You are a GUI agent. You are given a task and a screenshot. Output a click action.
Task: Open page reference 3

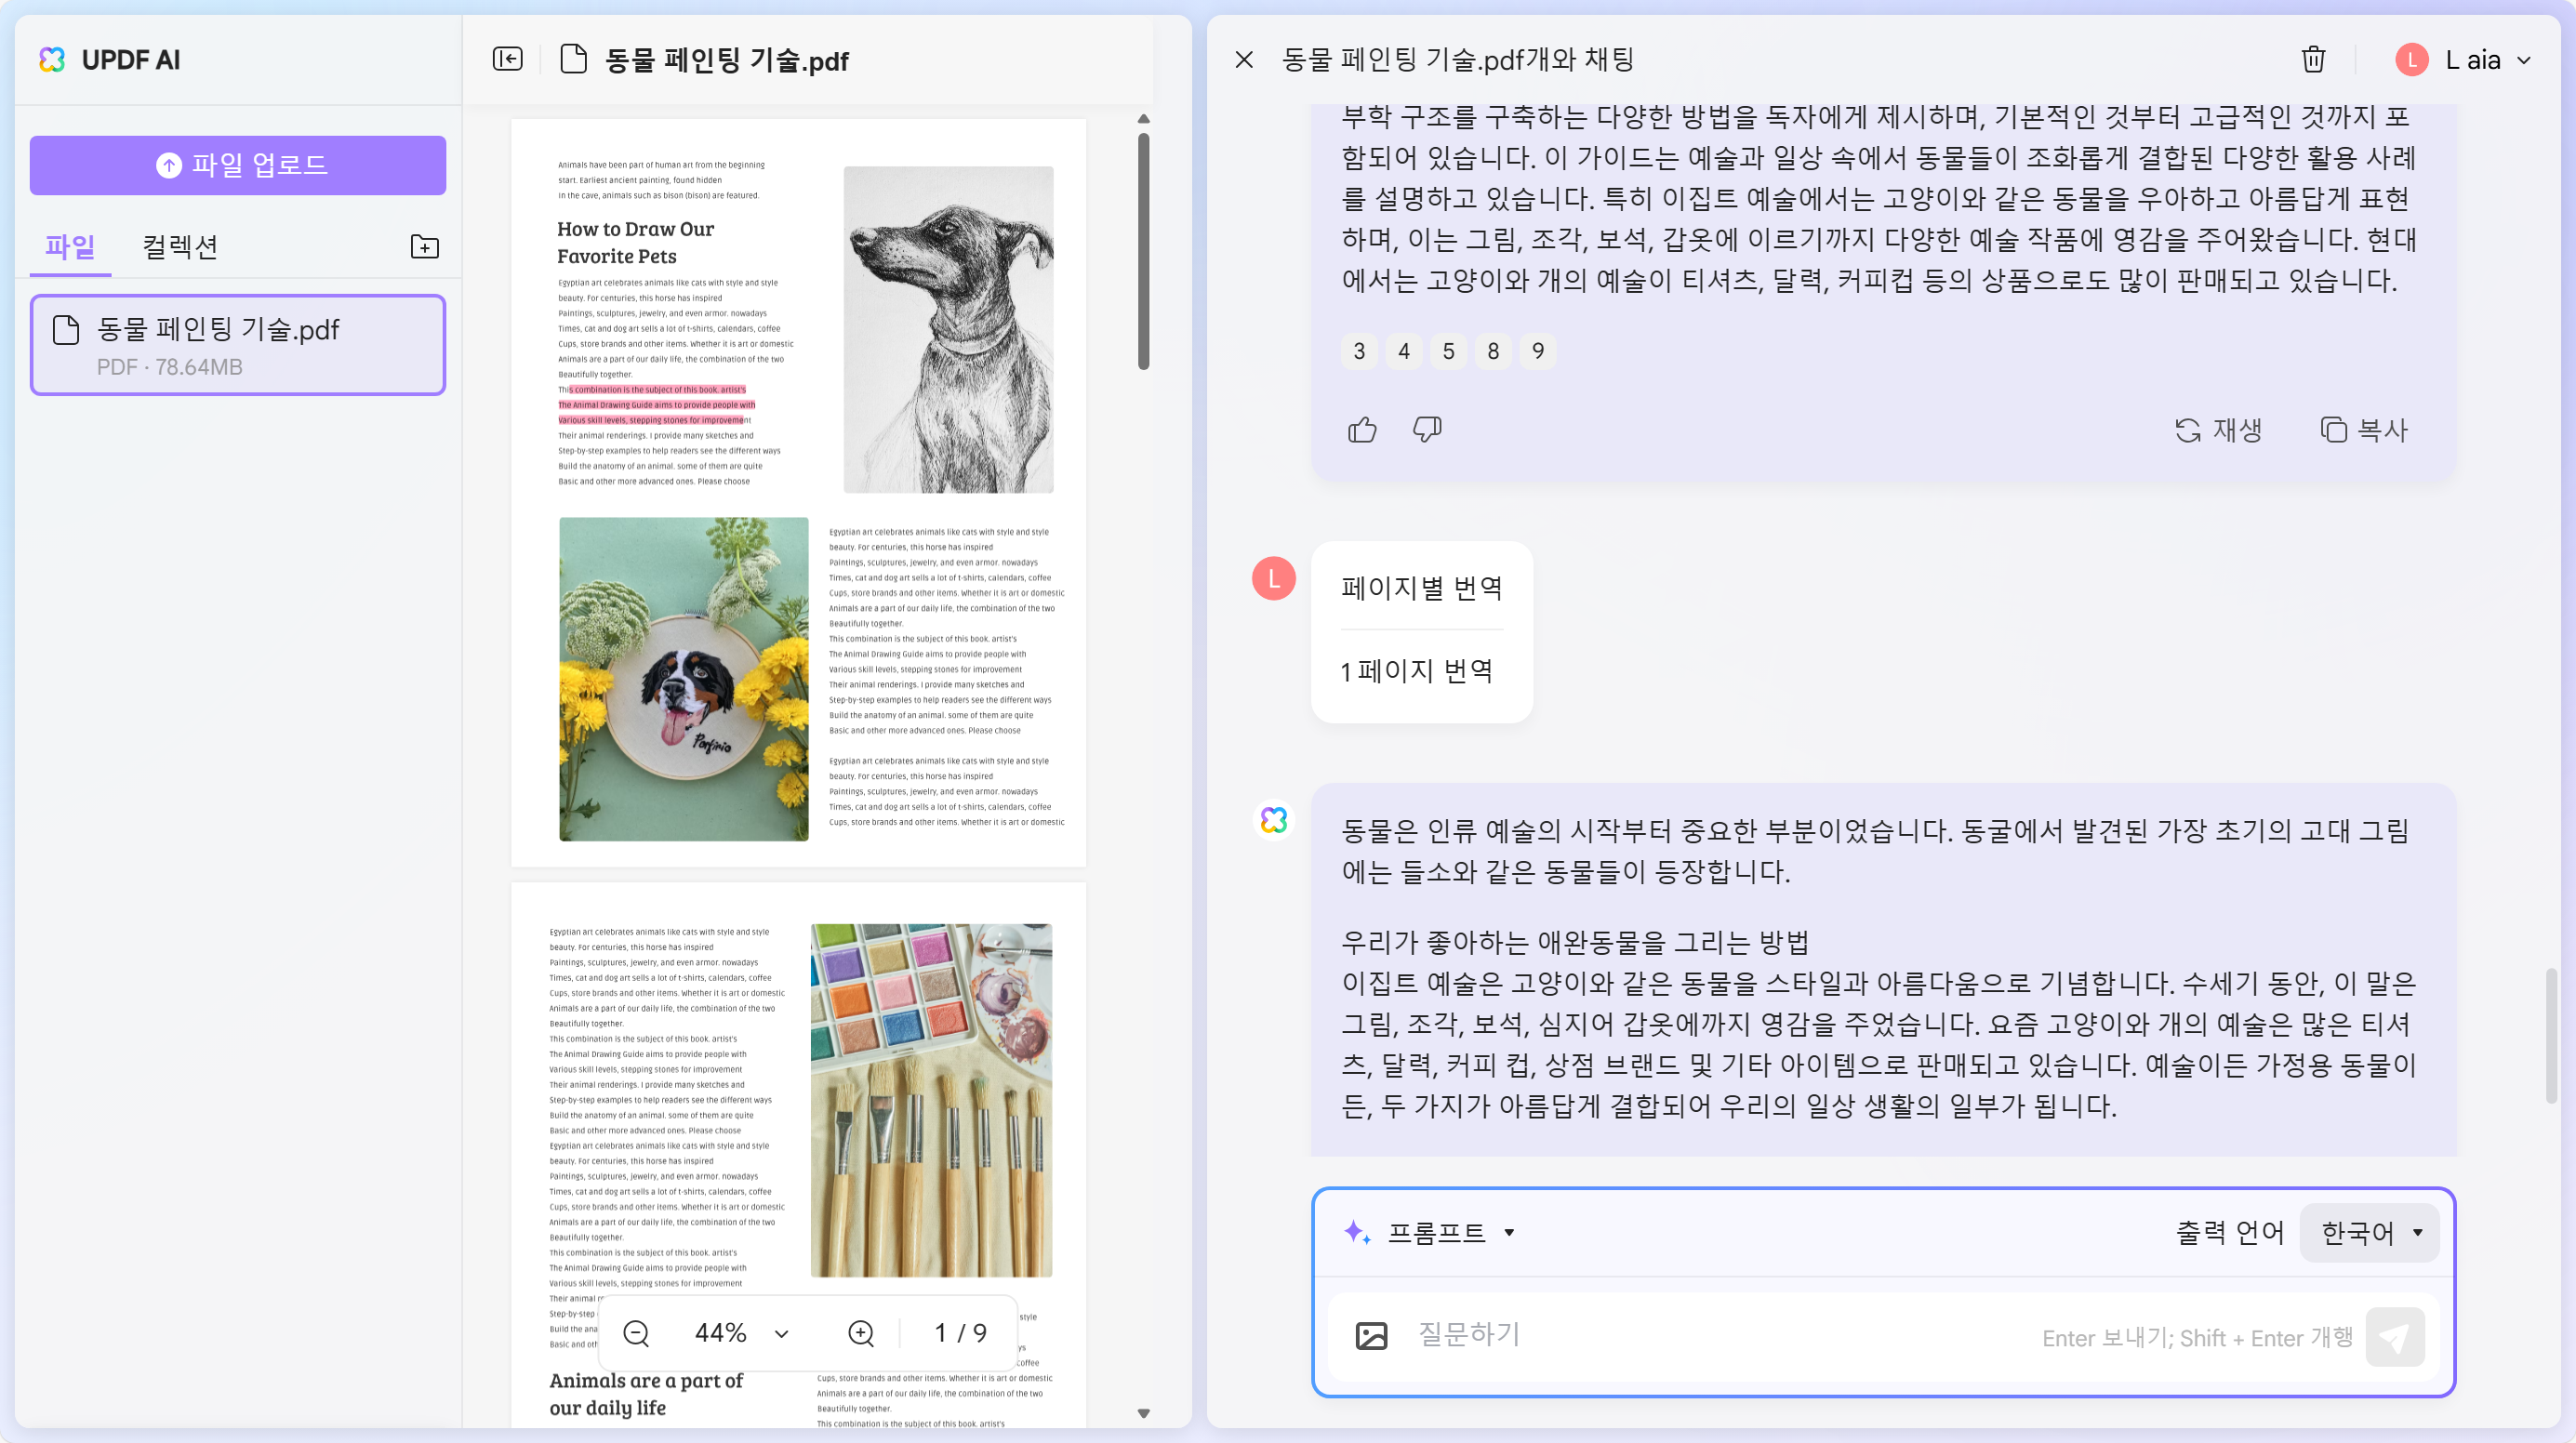click(x=1359, y=351)
